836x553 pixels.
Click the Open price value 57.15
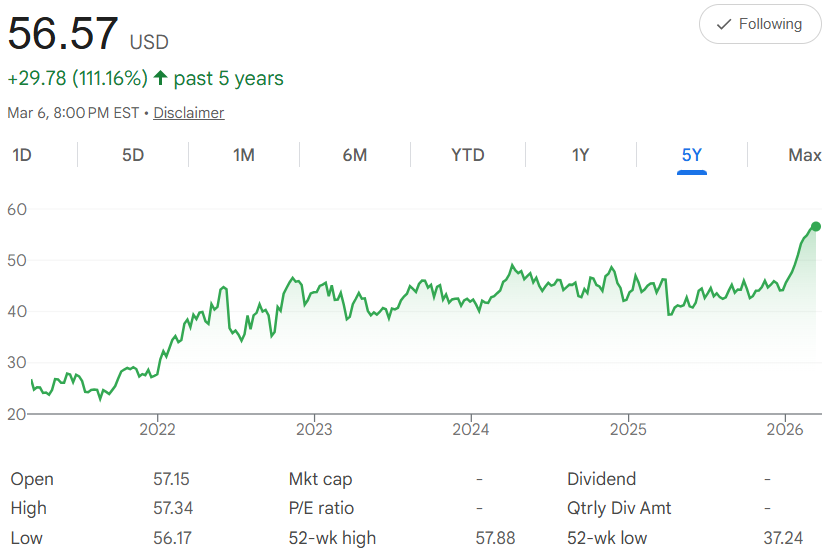[172, 480]
